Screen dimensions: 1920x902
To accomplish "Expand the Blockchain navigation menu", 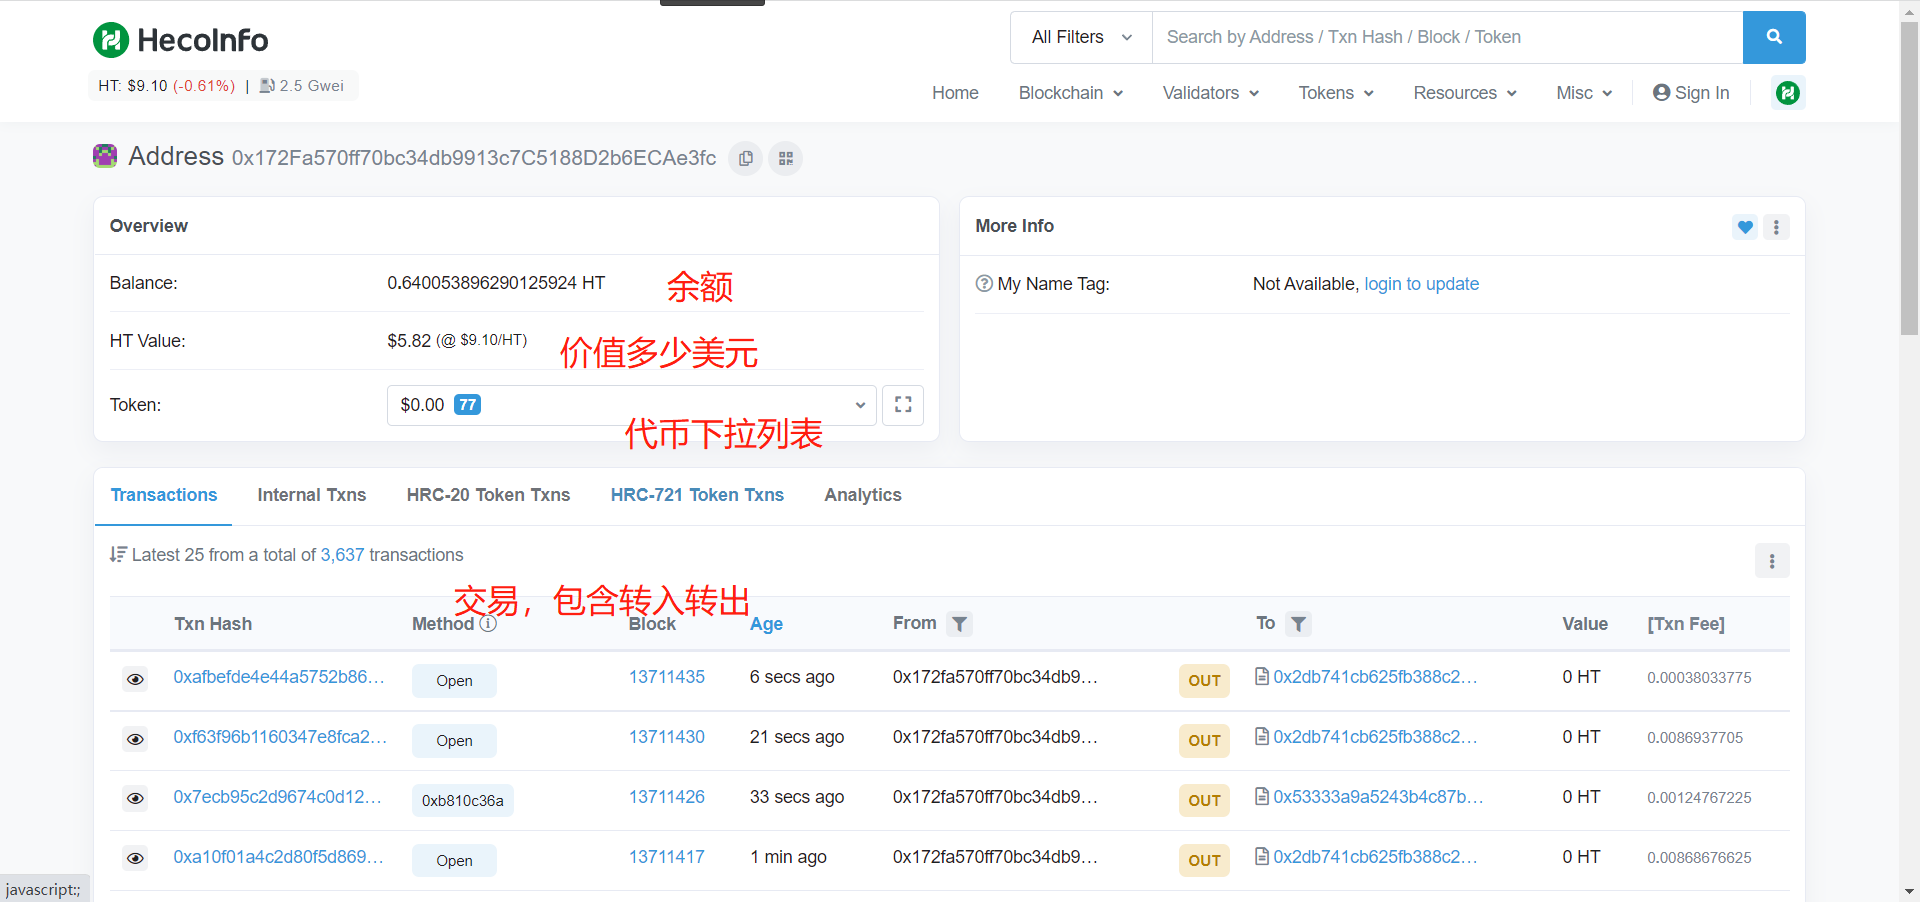I will coord(1070,93).
